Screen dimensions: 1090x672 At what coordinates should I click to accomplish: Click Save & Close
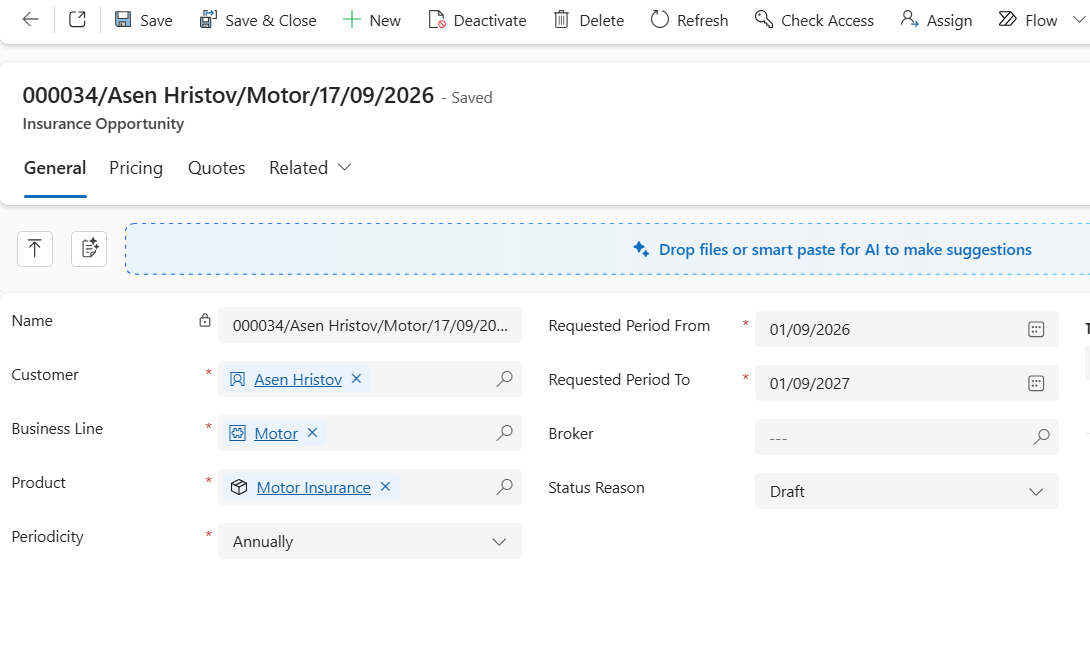coord(258,20)
